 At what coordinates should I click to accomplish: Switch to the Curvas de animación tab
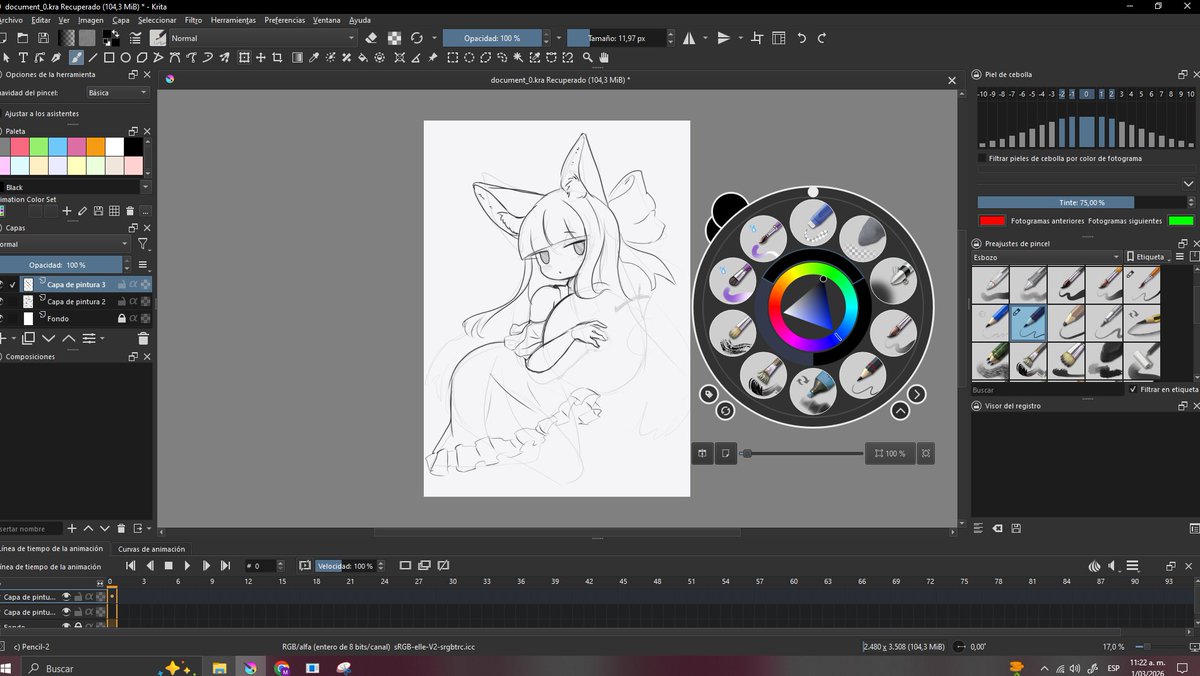(x=150, y=548)
